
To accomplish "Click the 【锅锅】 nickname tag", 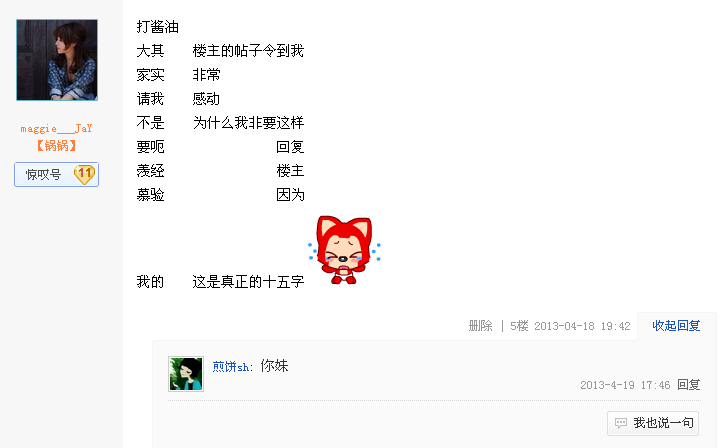I will [x=56, y=146].
